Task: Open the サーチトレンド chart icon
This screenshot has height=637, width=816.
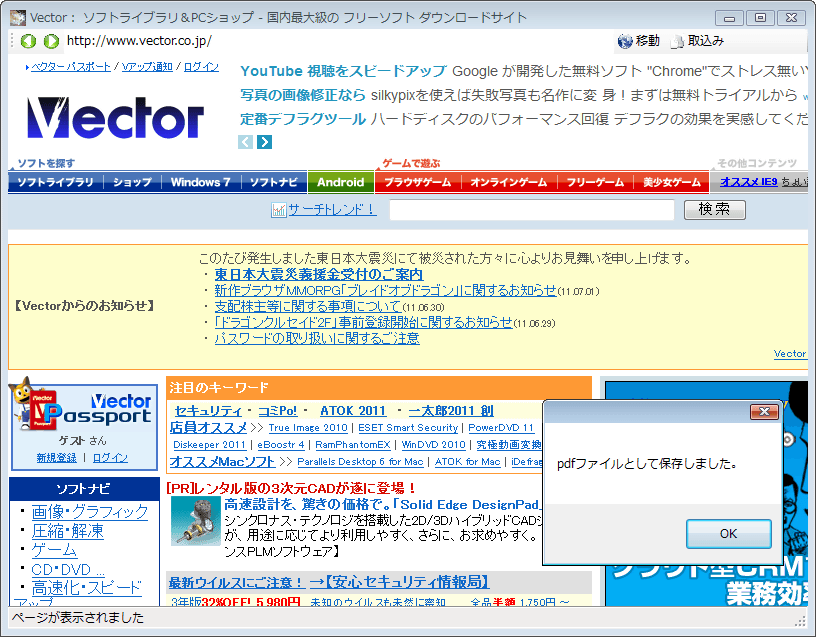Action: (278, 210)
